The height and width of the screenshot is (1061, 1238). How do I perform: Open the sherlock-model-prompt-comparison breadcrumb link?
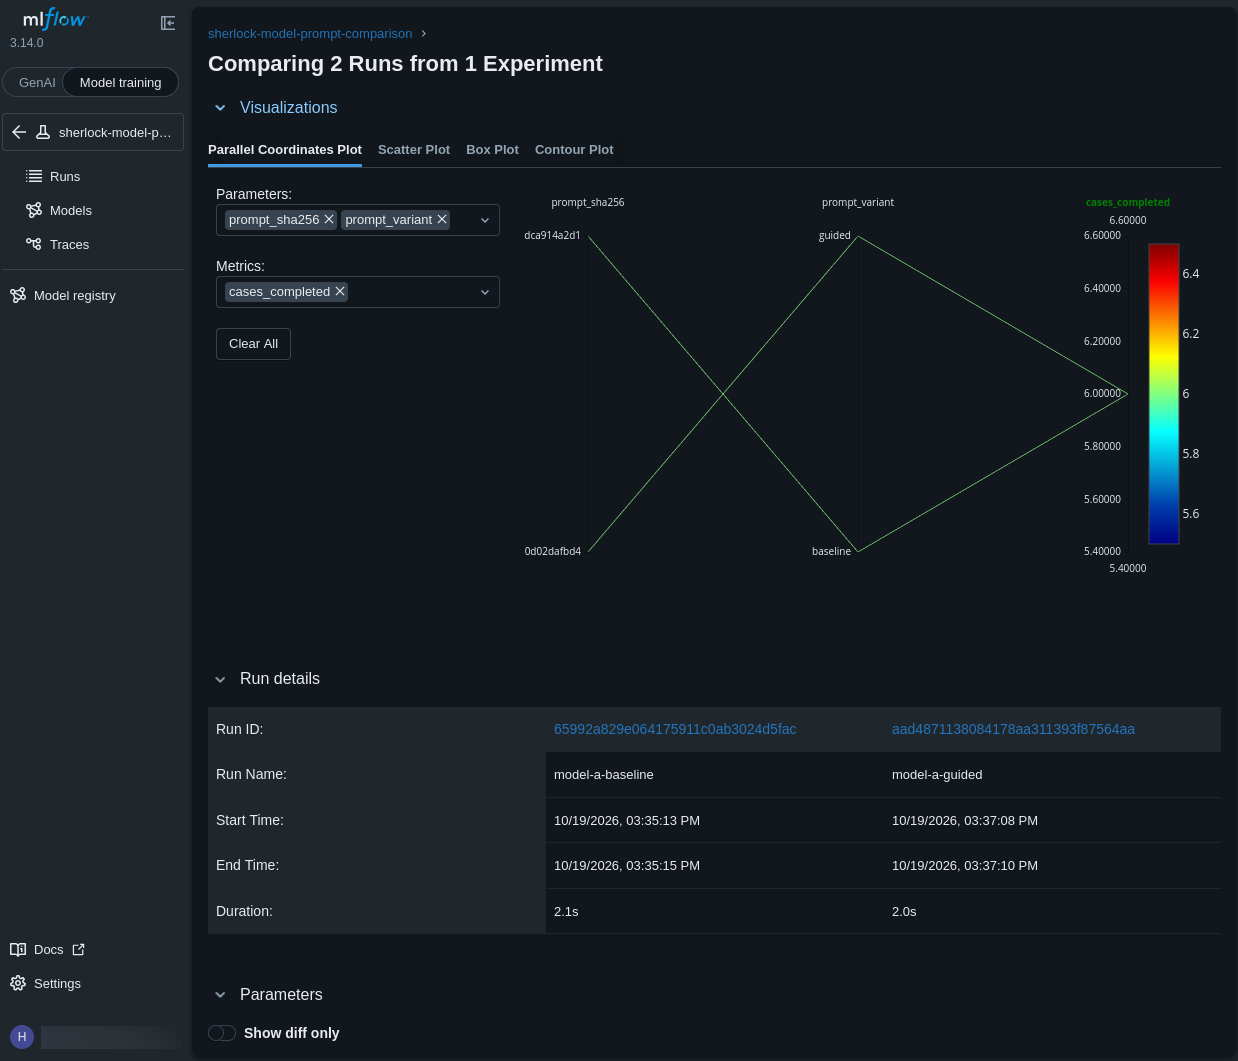pos(310,34)
